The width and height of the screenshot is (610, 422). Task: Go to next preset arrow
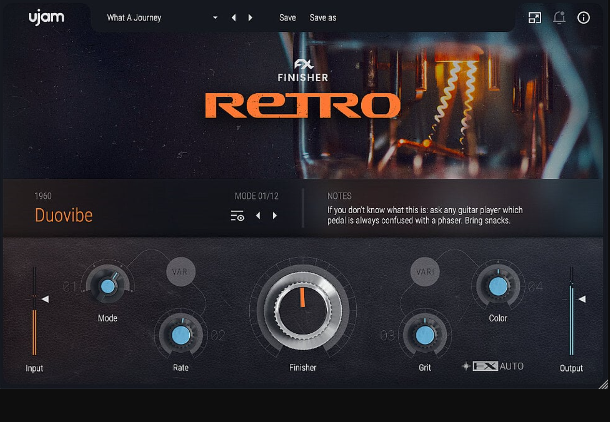[x=250, y=18]
